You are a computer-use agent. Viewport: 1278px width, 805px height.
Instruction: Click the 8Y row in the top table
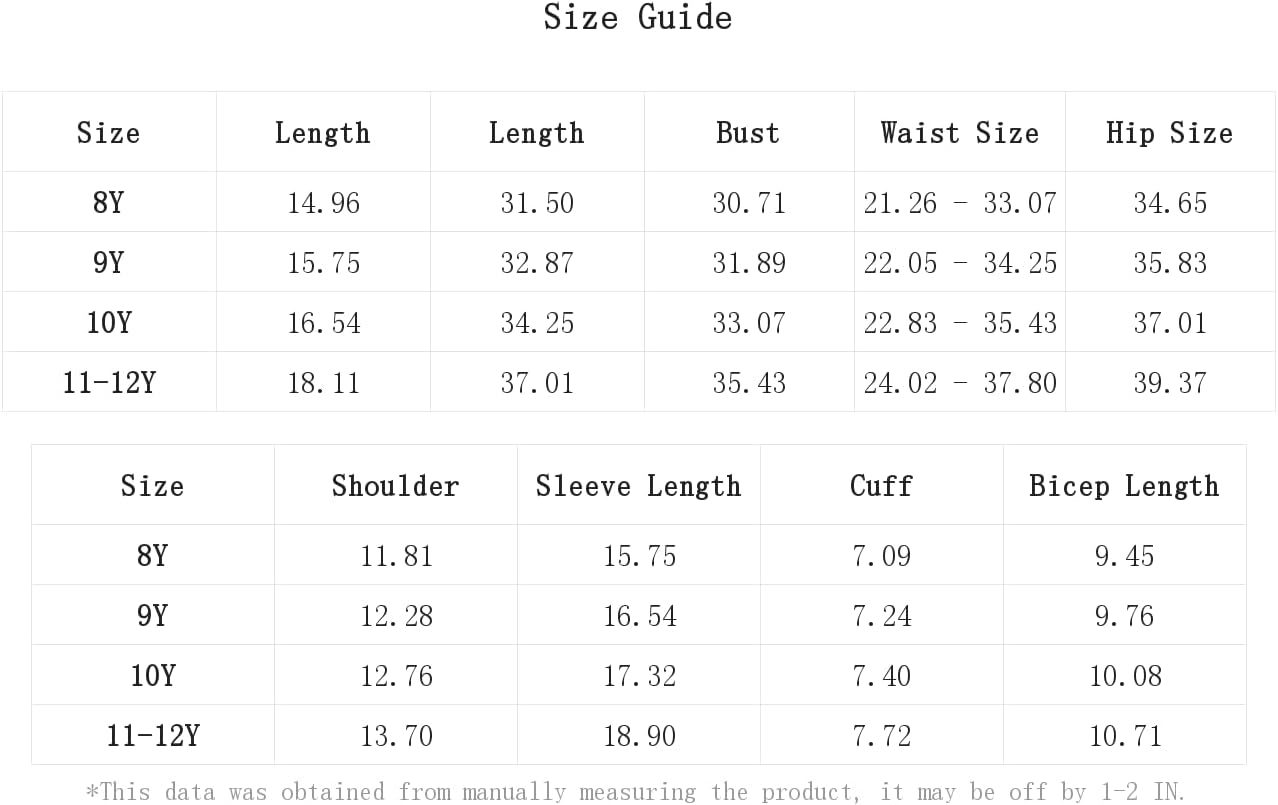638,202
